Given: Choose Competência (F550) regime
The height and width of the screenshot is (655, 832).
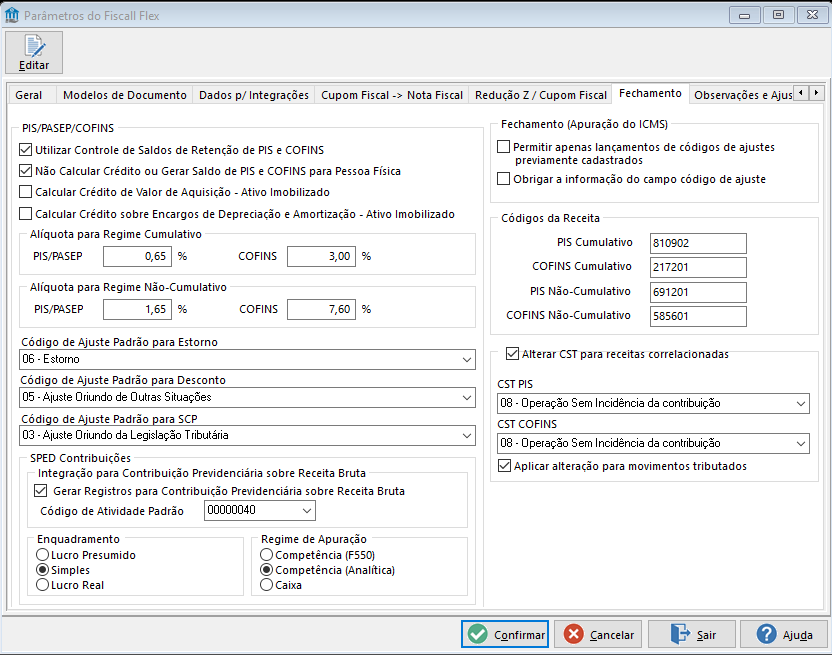Looking at the screenshot, I should [266, 555].
